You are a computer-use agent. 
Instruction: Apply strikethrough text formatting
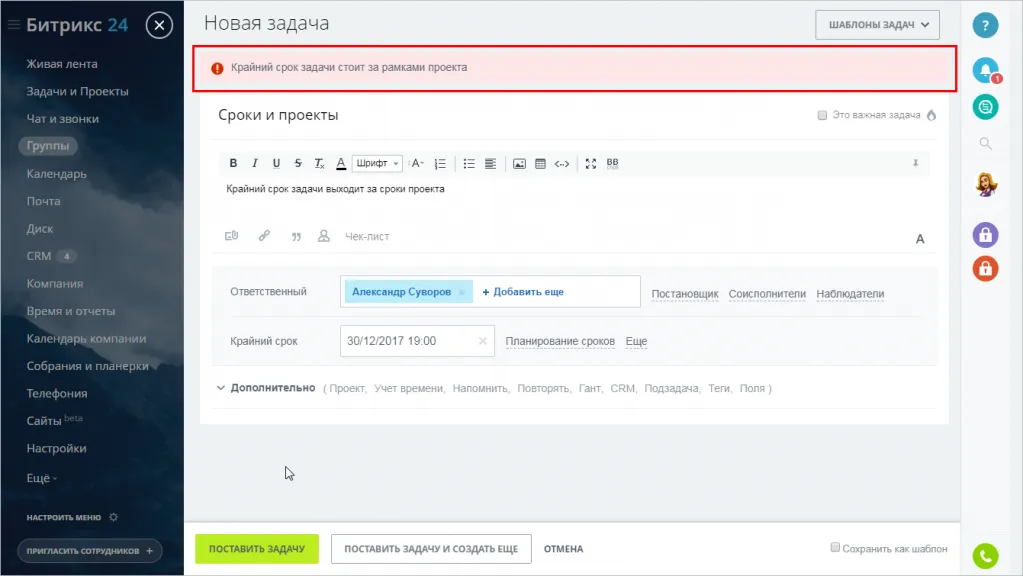coord(298,163)
